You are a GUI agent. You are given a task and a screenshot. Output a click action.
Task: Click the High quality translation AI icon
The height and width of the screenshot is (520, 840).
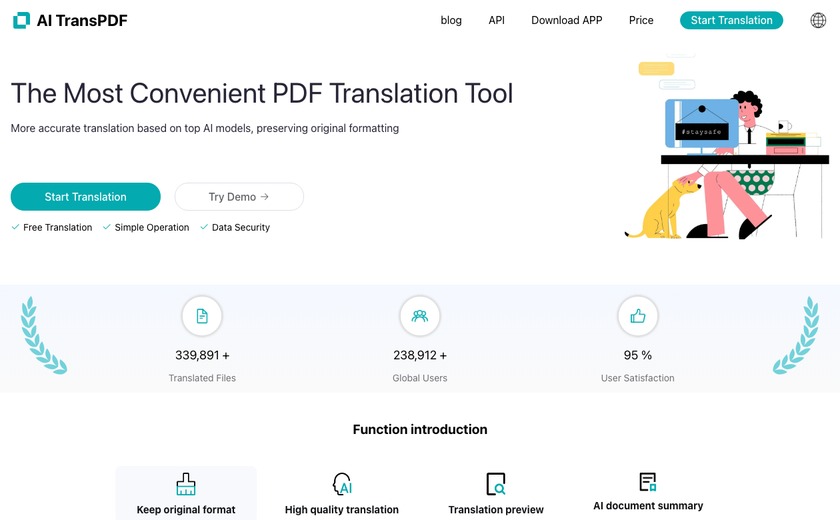(x=342, y=484)
